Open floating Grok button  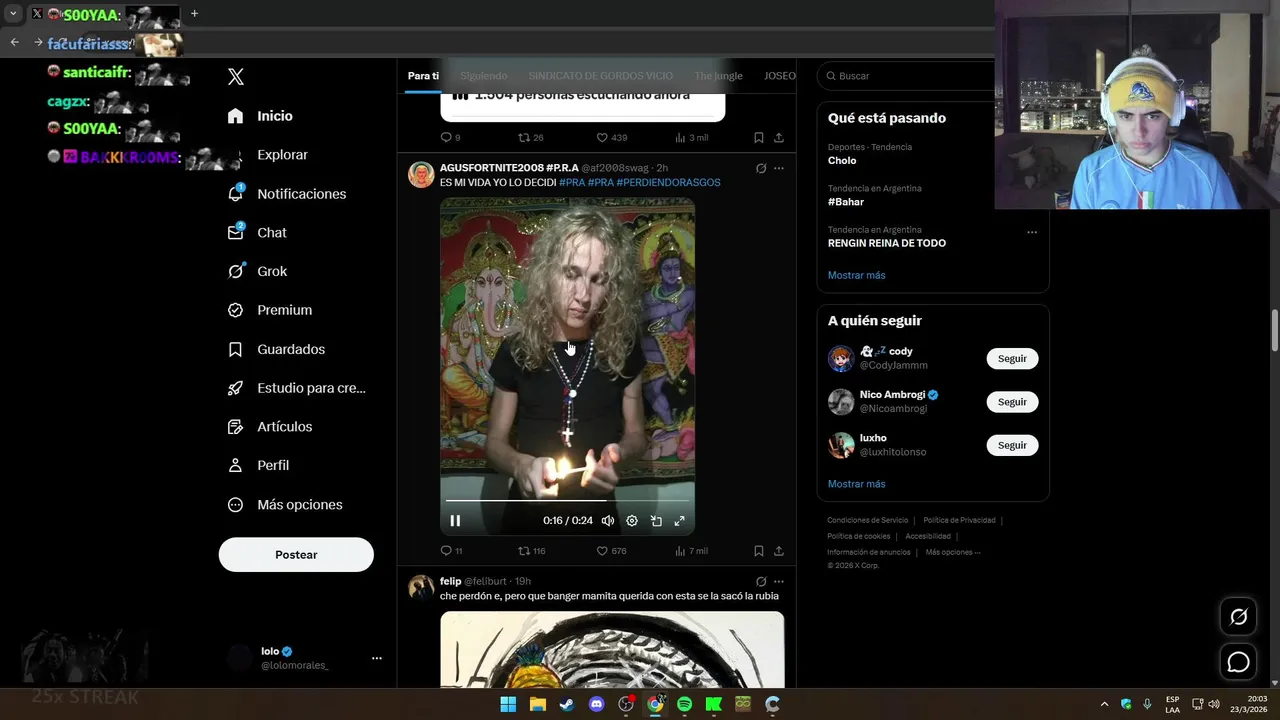1238,617
